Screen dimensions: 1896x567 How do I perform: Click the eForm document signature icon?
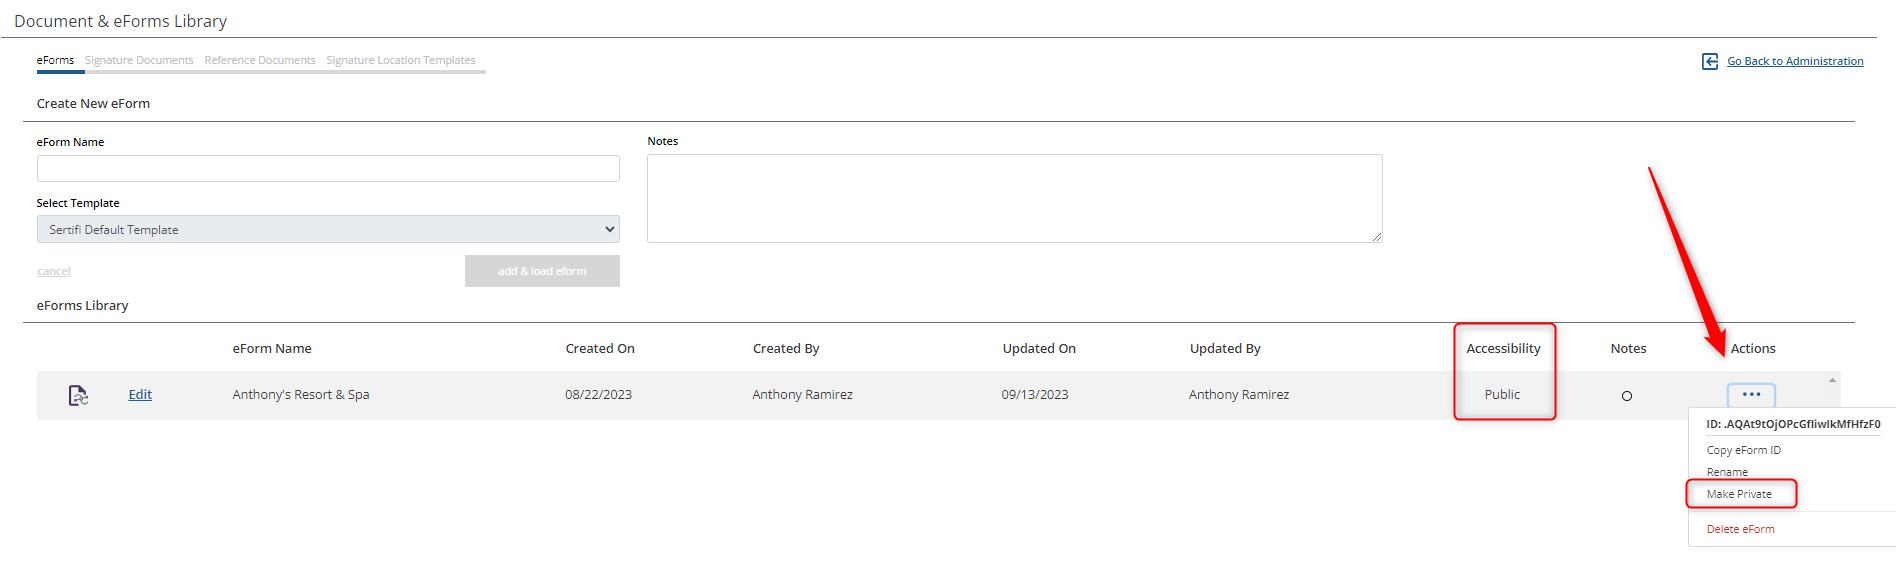tap(78, 395)
